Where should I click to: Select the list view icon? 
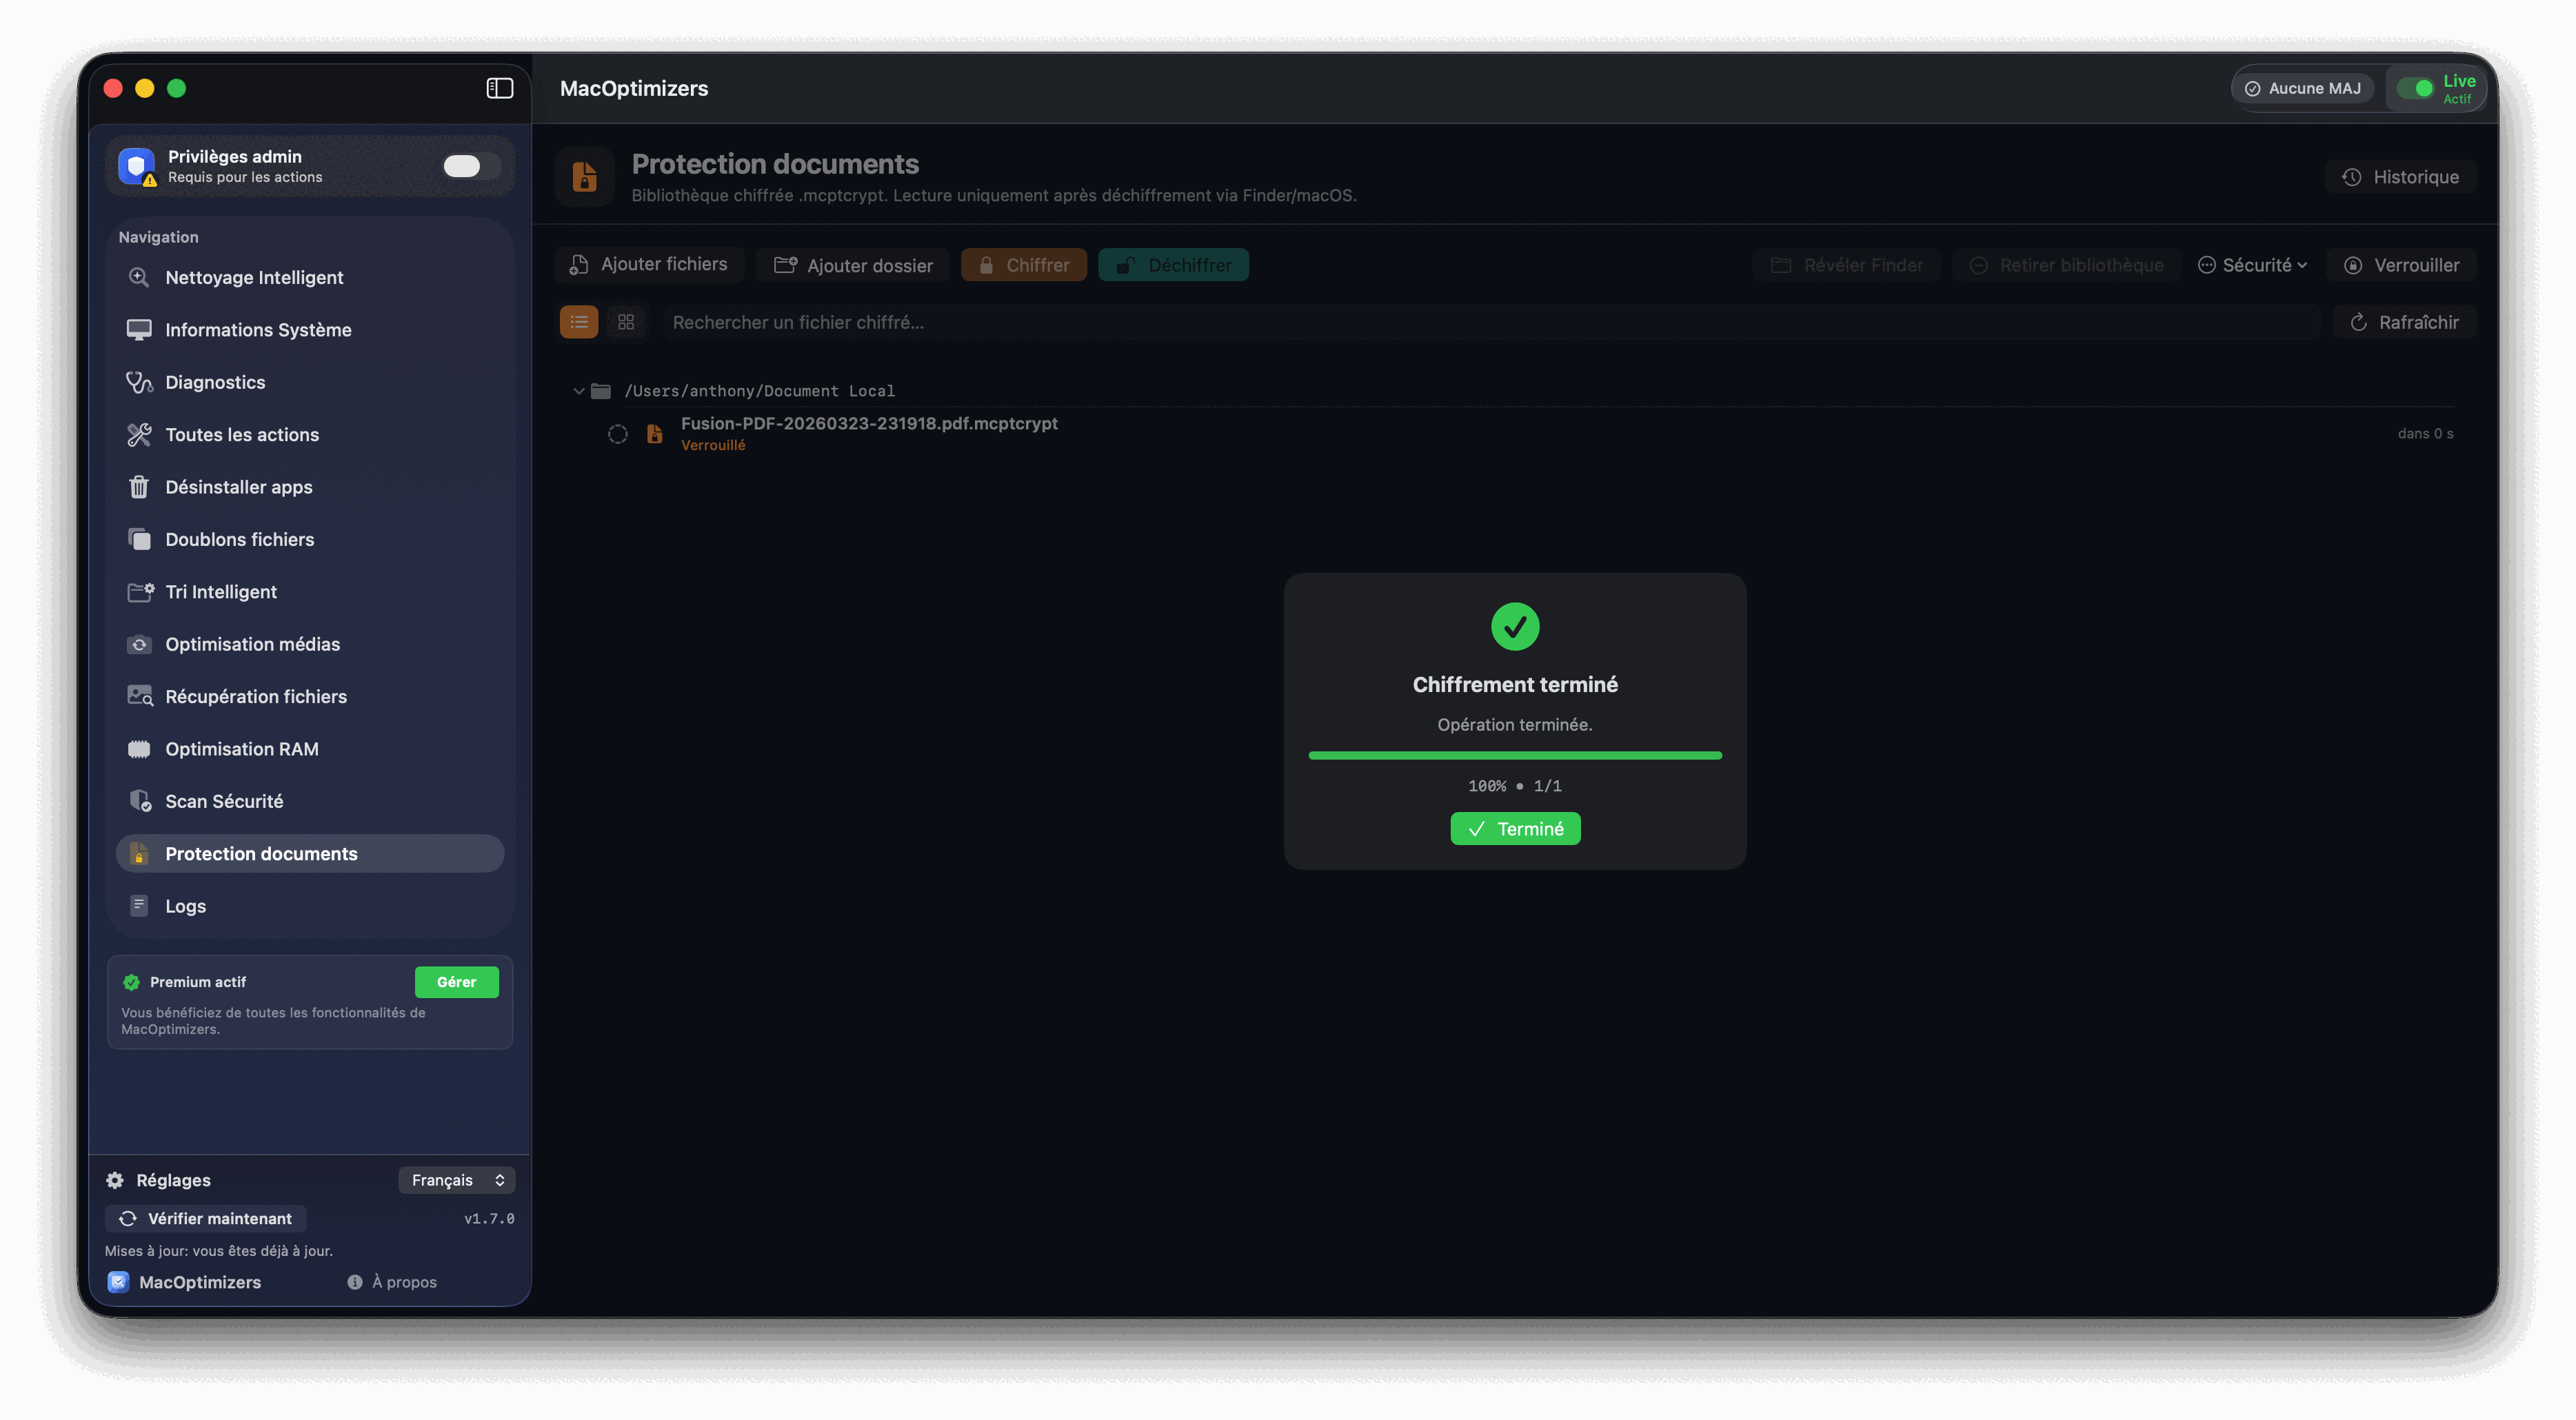579,322
